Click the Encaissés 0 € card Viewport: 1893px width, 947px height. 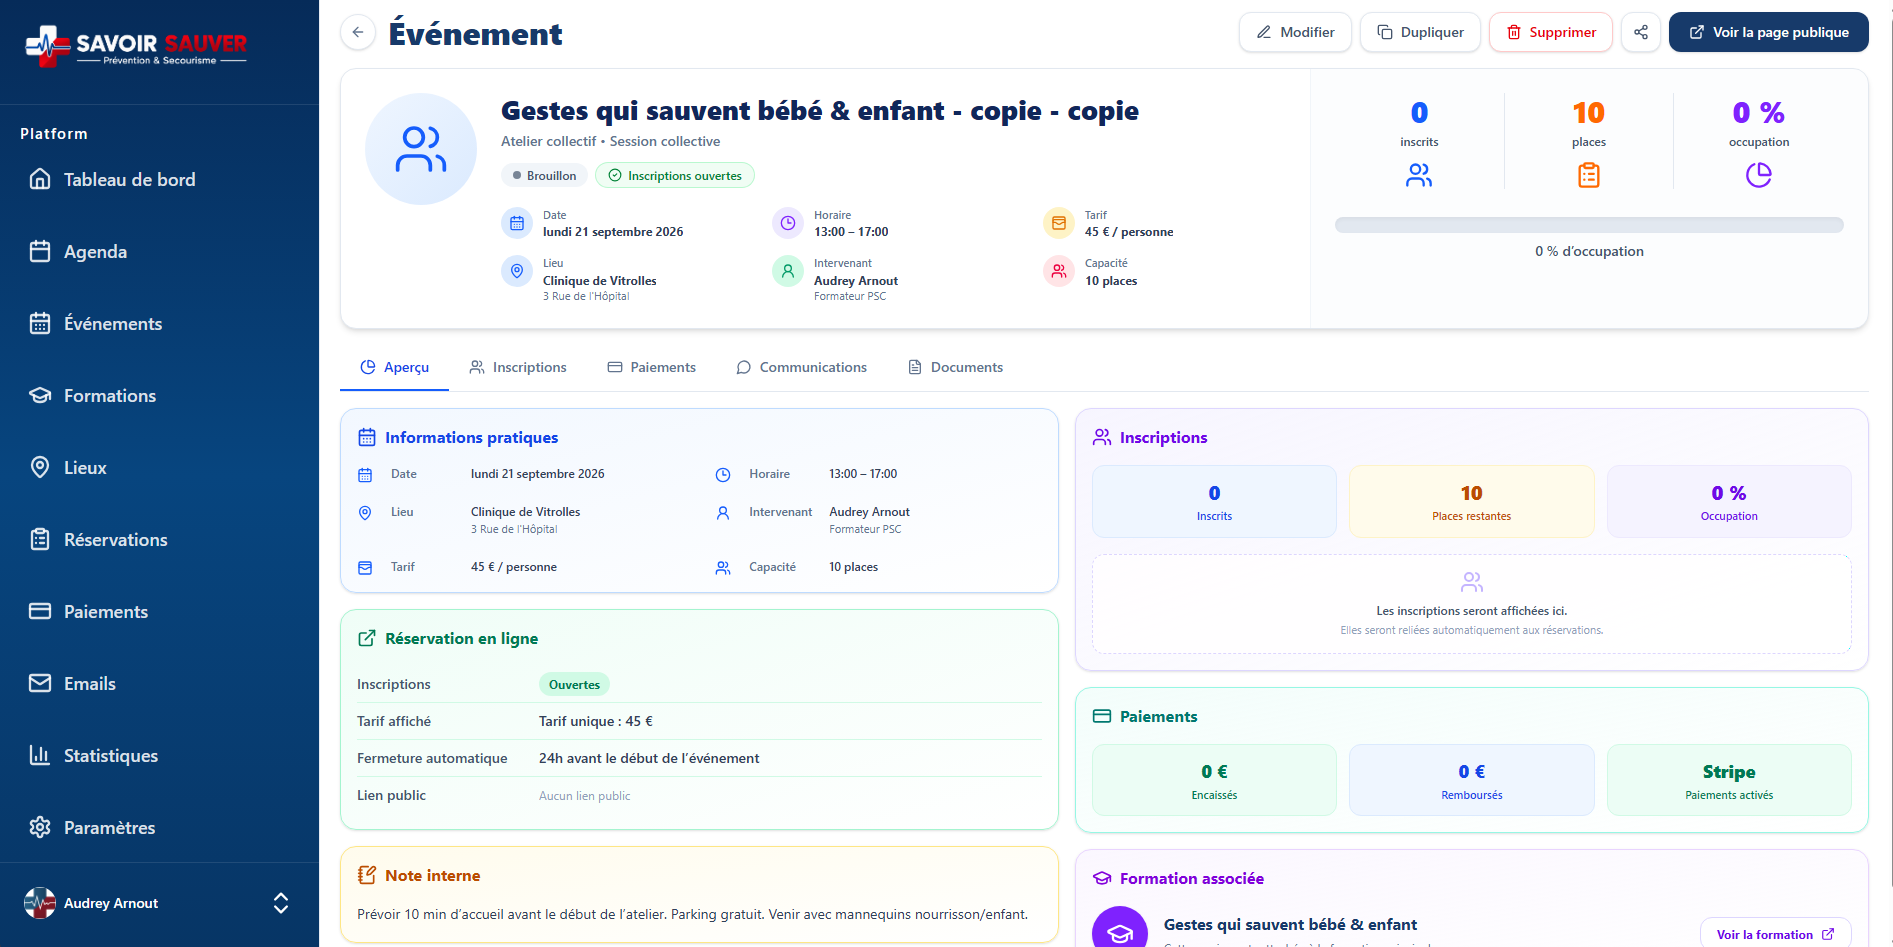pos(1214,780)
